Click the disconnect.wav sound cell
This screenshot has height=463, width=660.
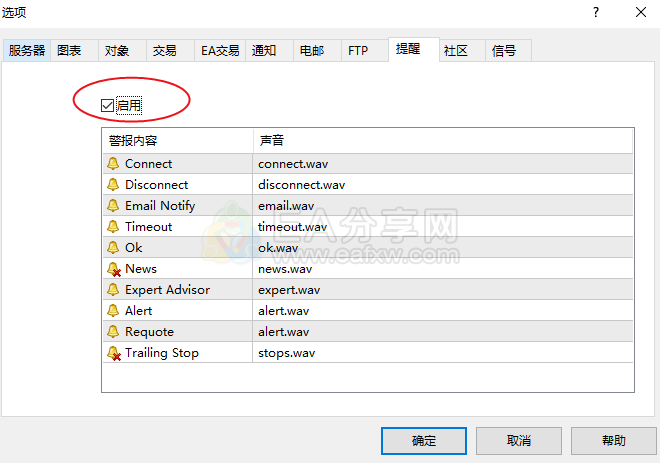coord(443,184)
